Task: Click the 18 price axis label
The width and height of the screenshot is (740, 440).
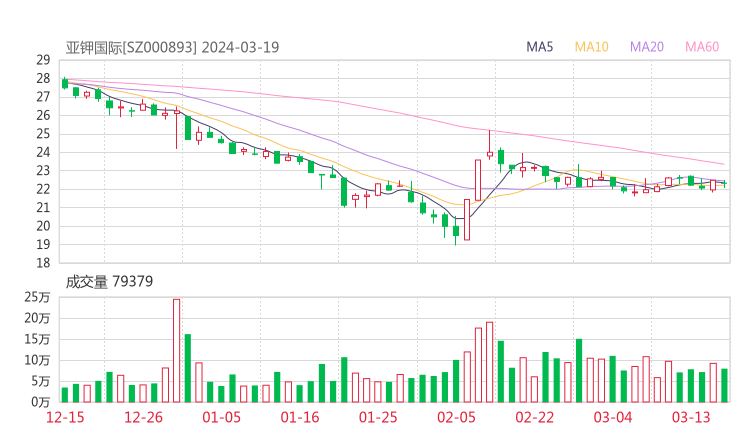Action: click(43, 263)
